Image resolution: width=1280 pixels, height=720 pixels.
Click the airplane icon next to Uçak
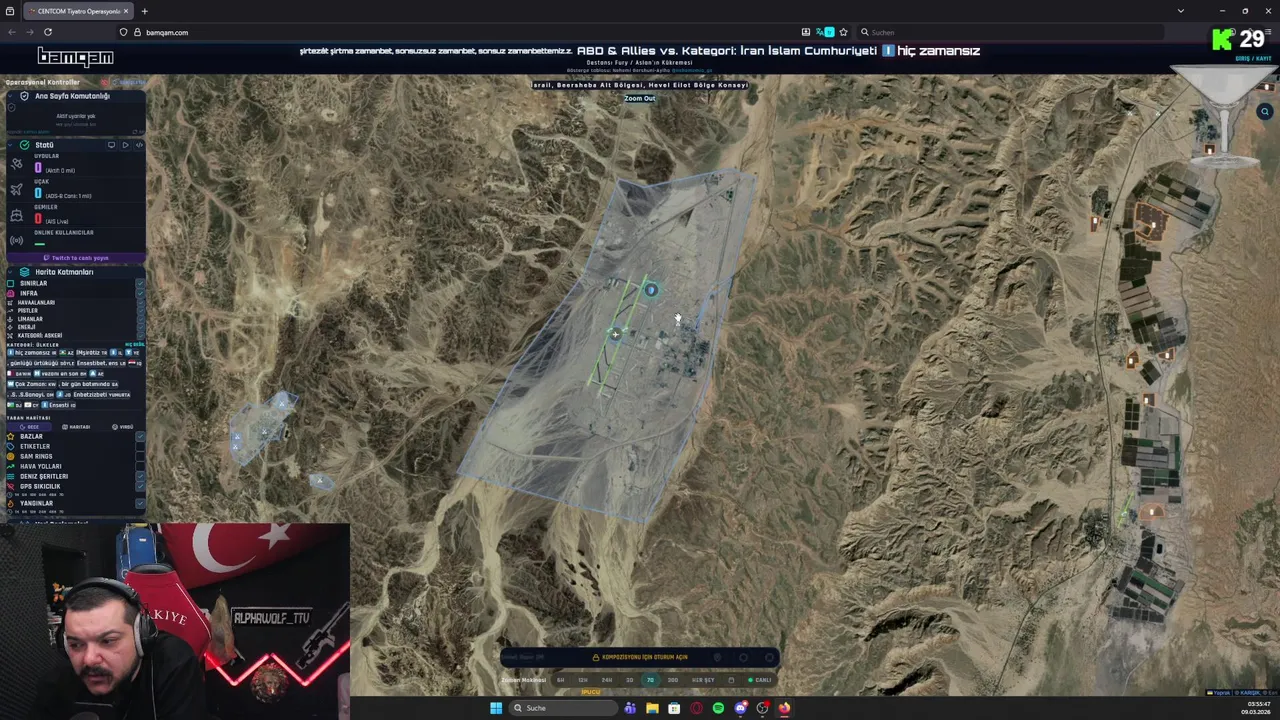[17, 189]
